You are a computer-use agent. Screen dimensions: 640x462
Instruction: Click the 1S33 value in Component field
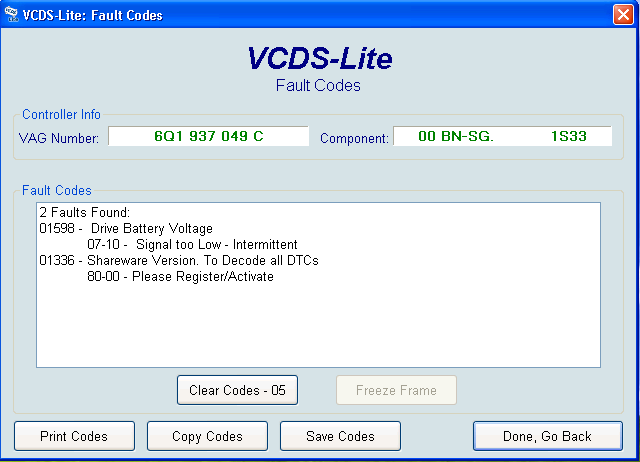pos(569,136)
